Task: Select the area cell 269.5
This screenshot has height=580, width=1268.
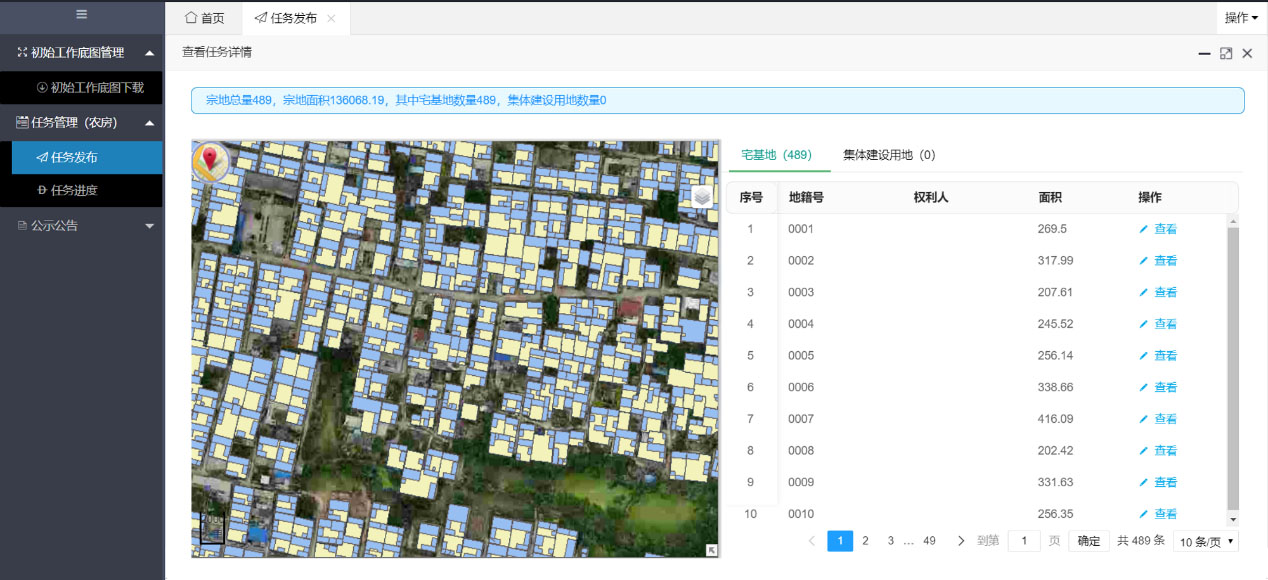Action: tap(1052, 229)
